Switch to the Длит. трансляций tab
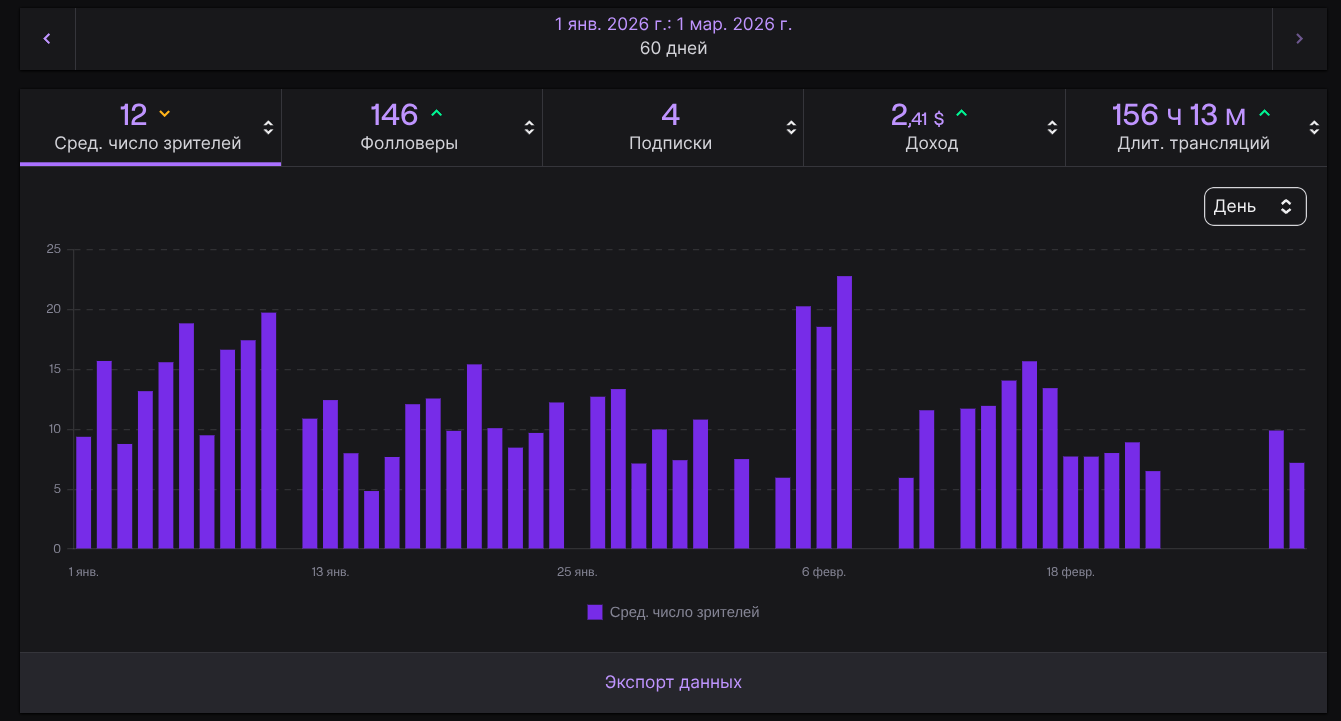Image resolution: width=1341 pixels, height=721 pixels. pos(1196,127)
